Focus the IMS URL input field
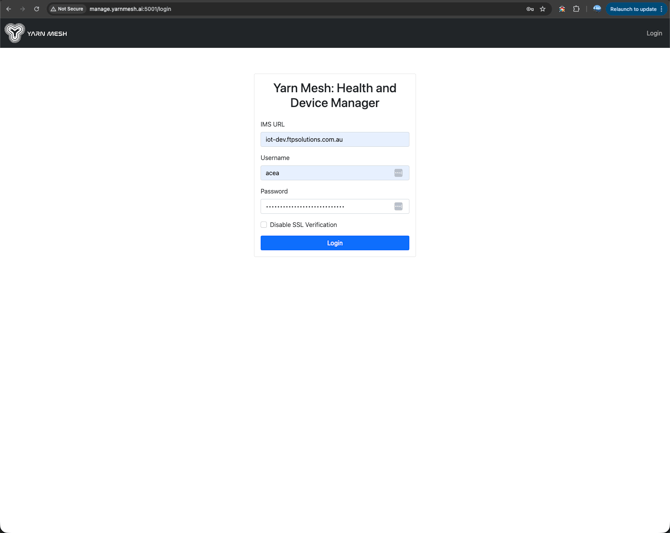The width and height of the screenshot is (670, 533). [335, 139]
